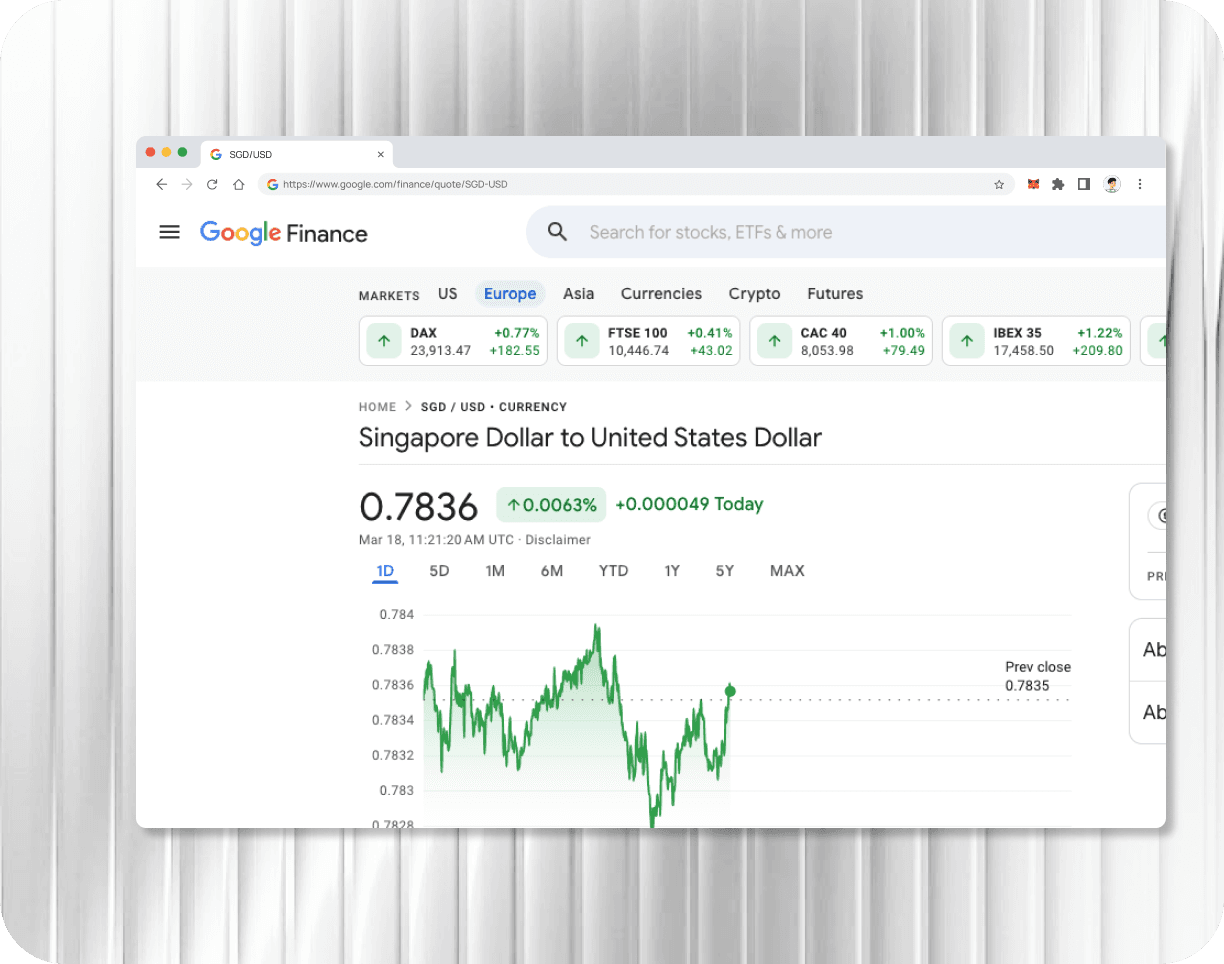The width and height of the screenshot is (1224, 964).
Task: Open the Disclaimer link
Action: coord(558,540)
